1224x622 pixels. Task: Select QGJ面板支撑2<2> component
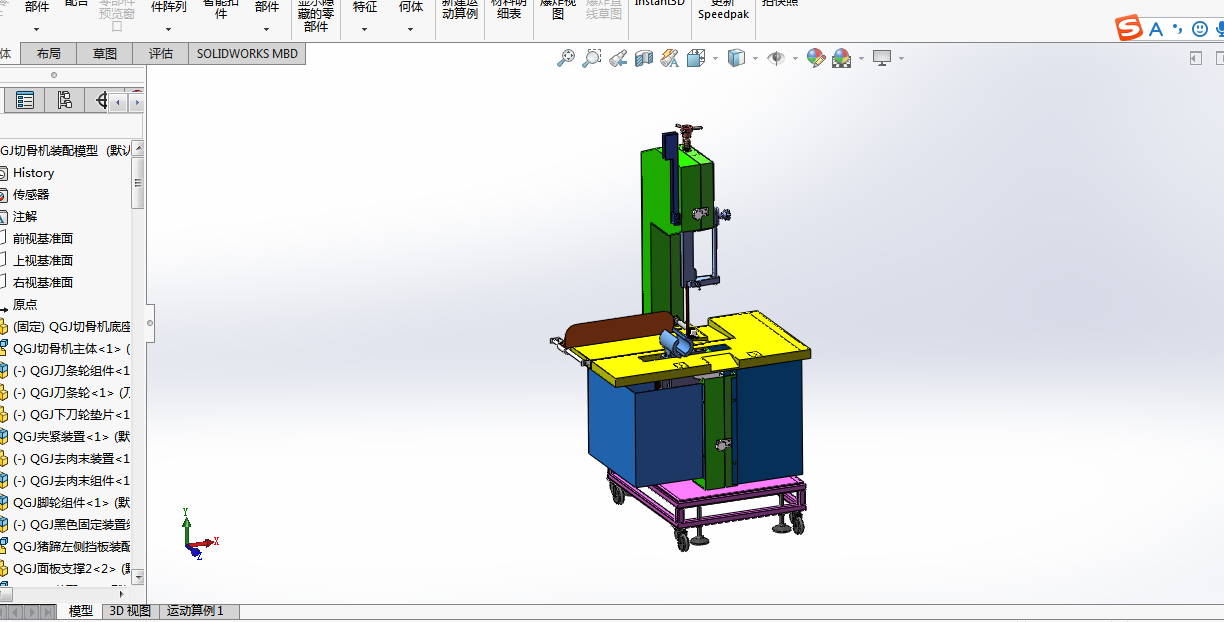coord(72,569)
